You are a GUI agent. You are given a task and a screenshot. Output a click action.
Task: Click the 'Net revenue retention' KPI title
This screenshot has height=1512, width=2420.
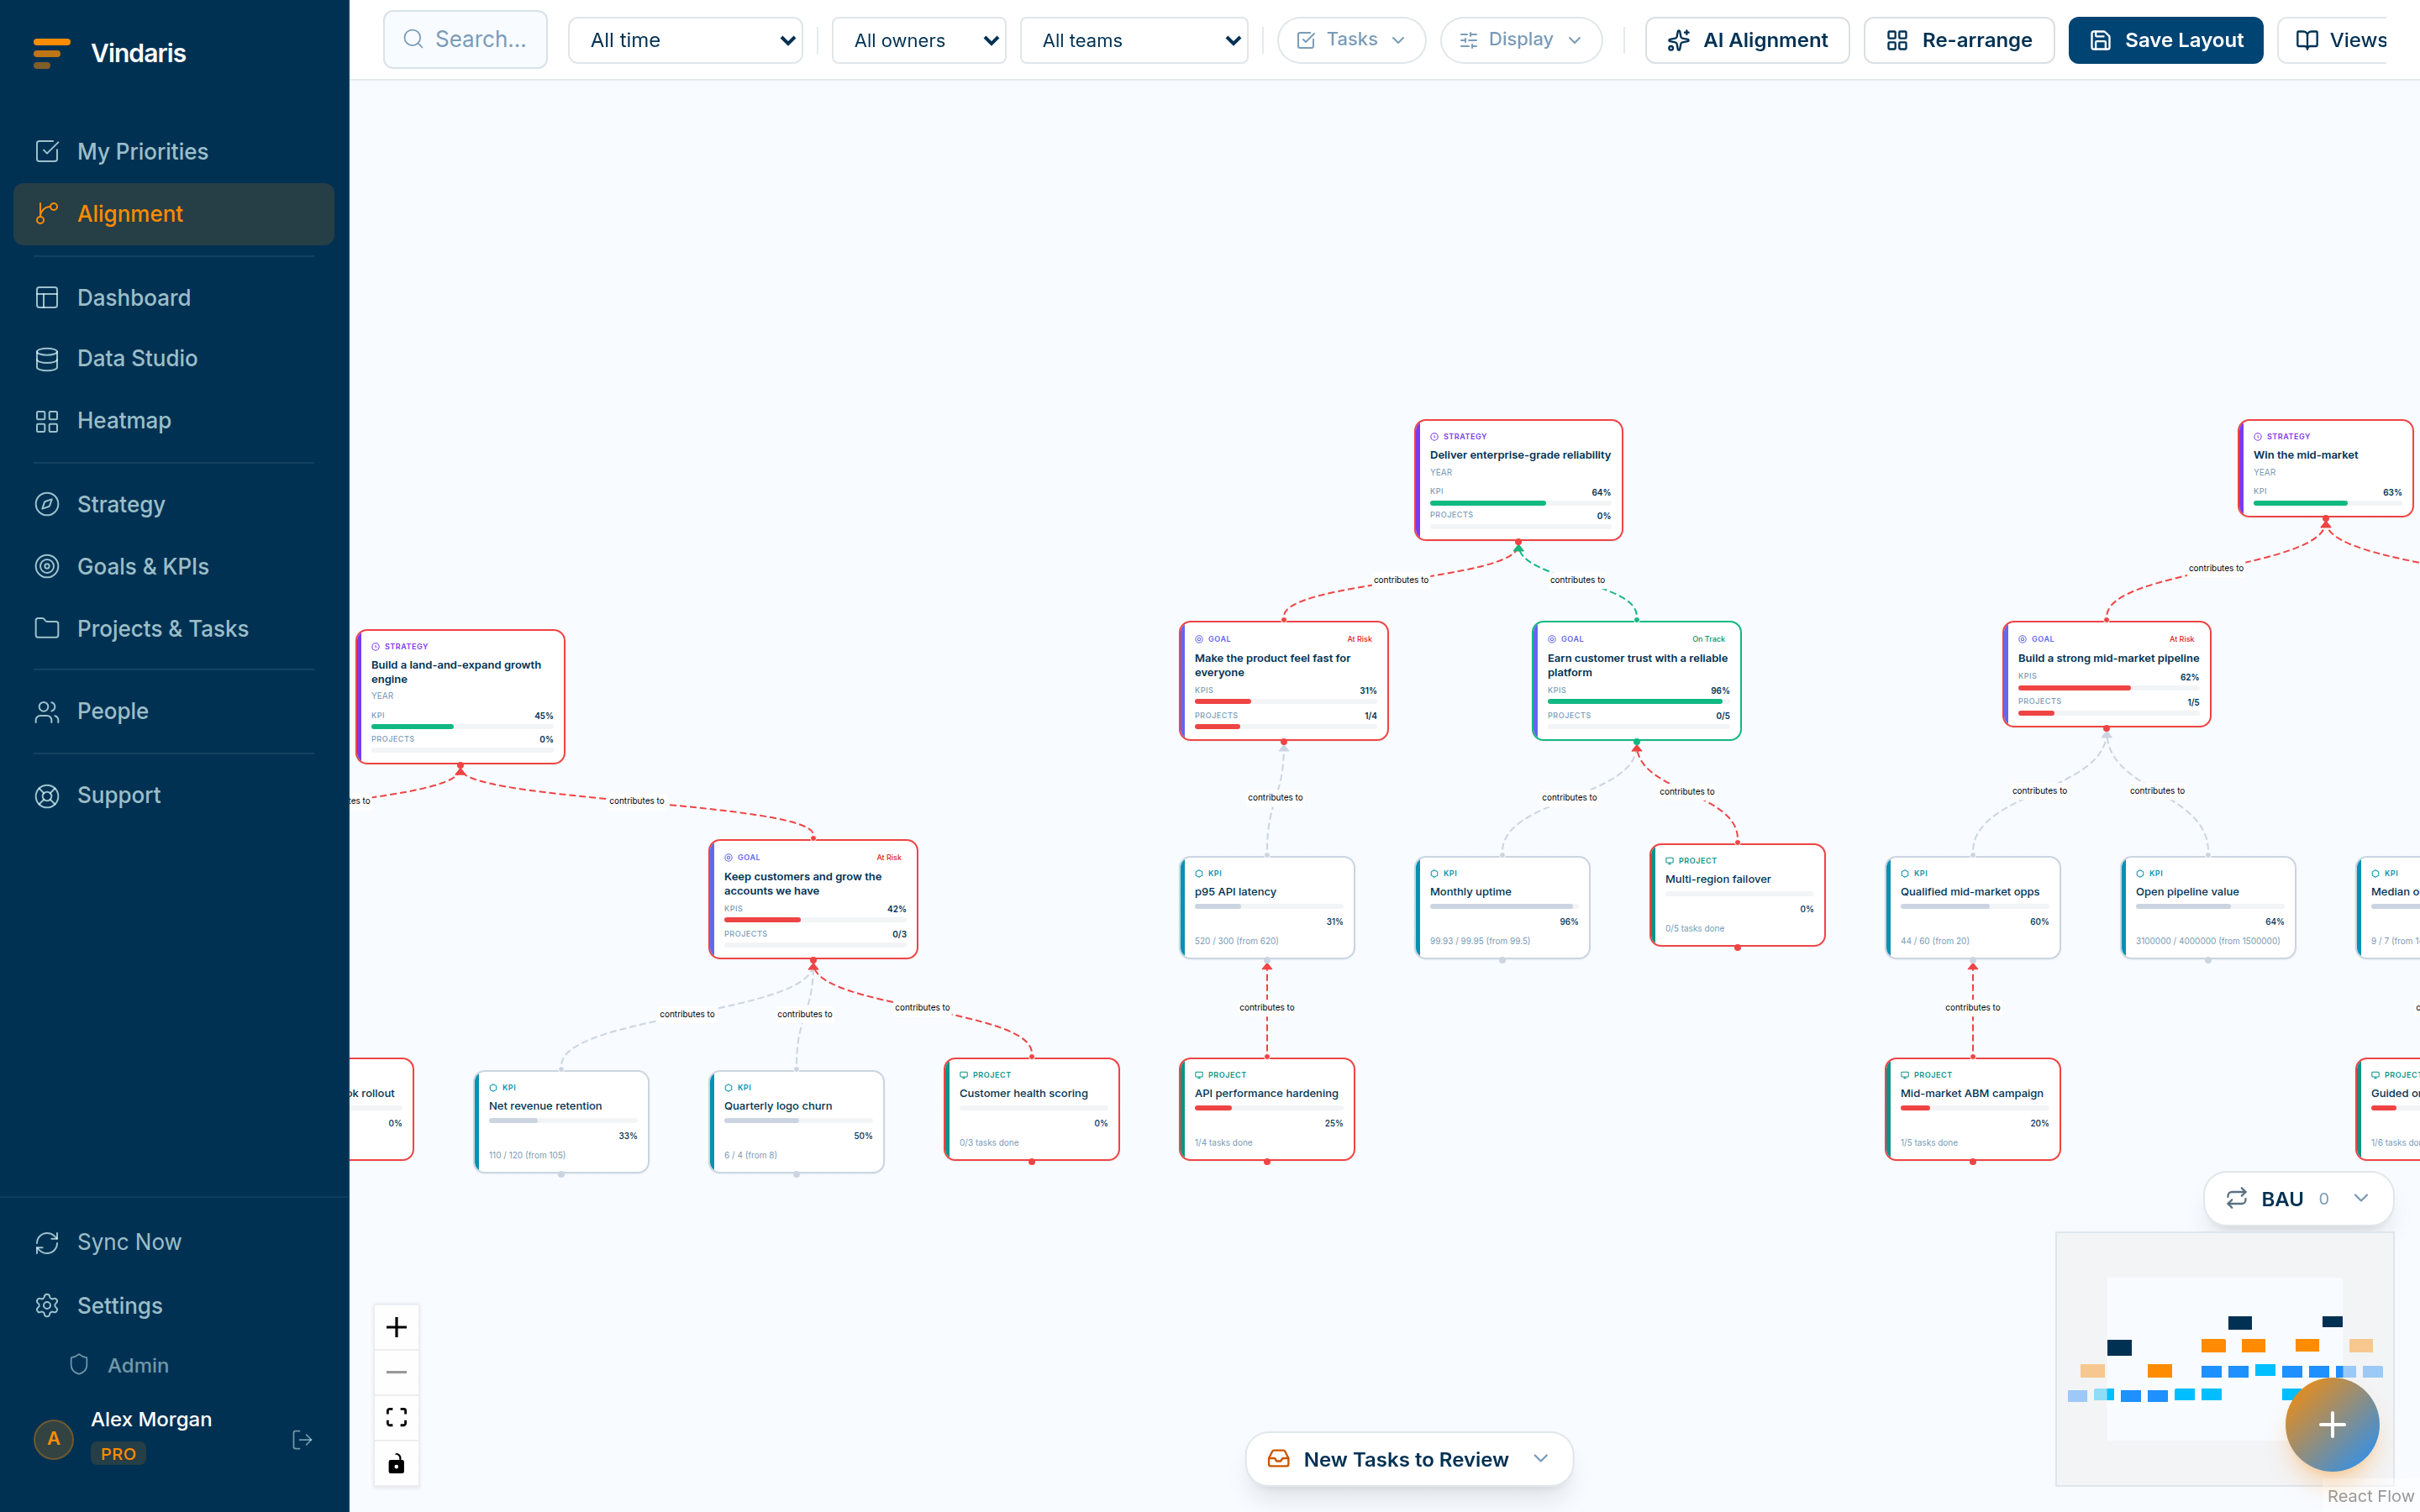coord(545,1106)
